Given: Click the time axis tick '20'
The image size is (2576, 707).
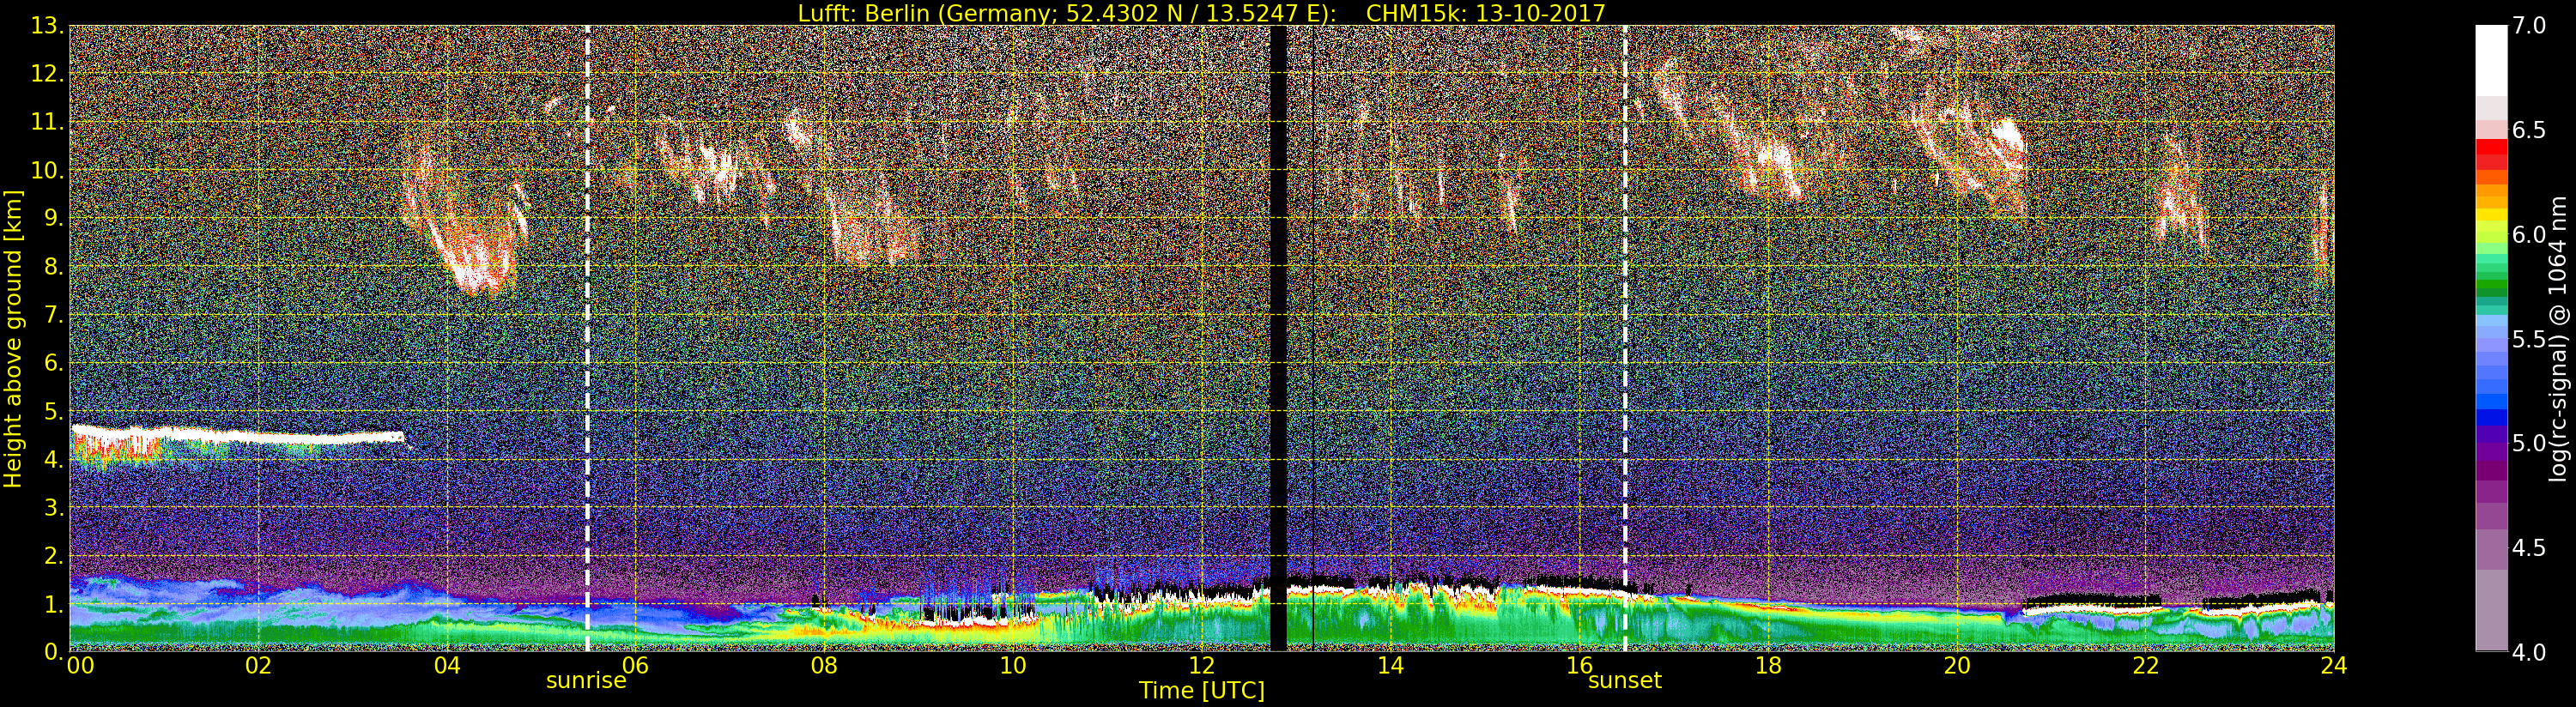Looking at the screenshot, I should click(x=1957, y=665).
